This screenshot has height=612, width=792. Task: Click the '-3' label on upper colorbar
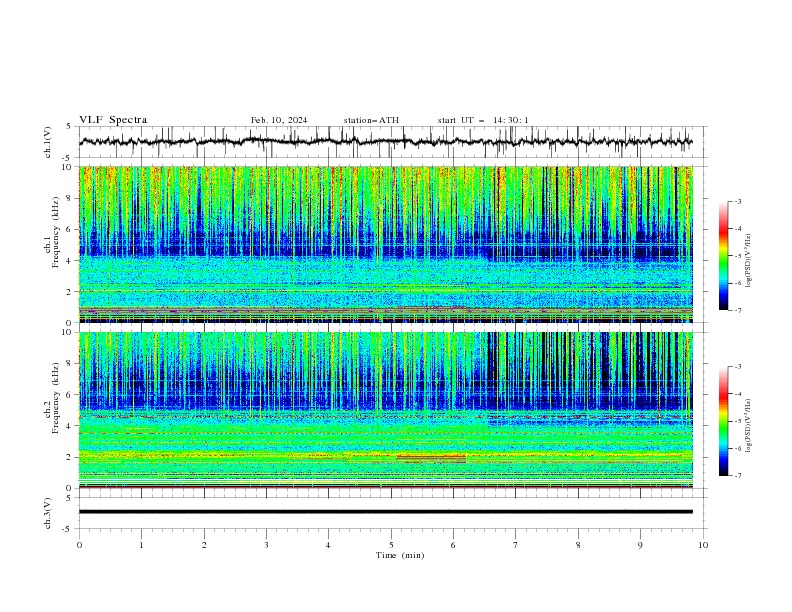click(737, 201)
